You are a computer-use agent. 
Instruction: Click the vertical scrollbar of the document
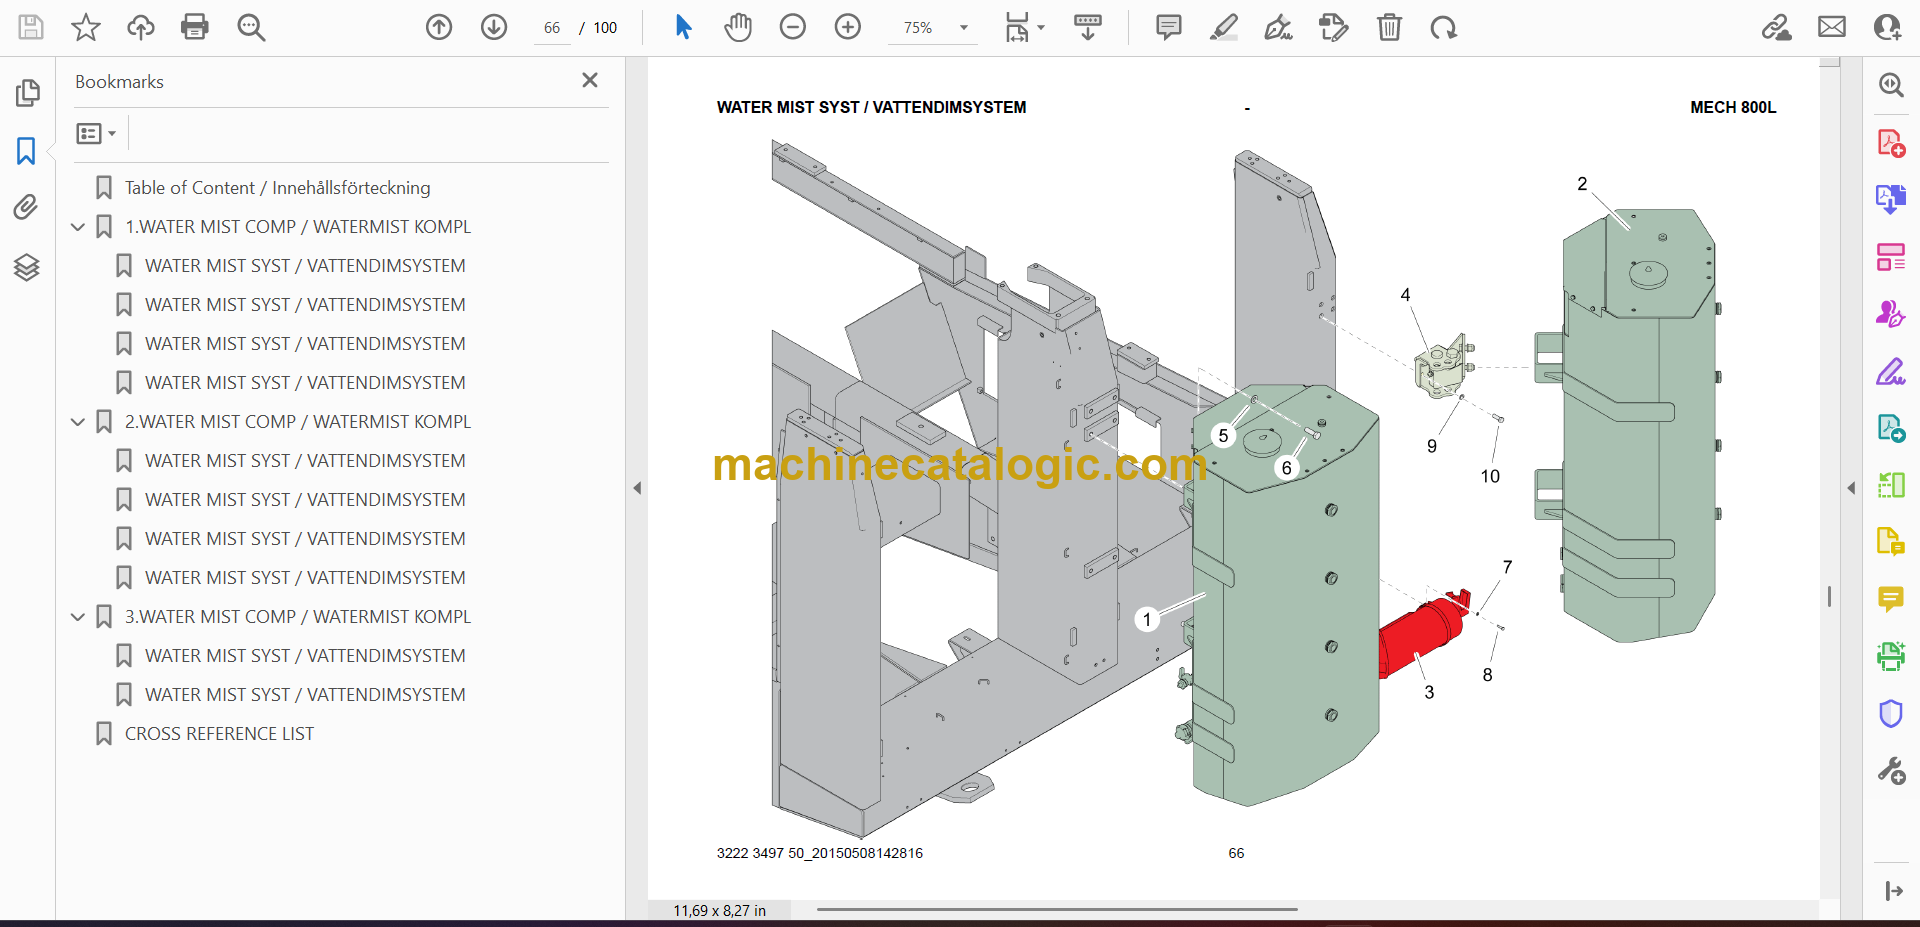tap(1829, 596)
